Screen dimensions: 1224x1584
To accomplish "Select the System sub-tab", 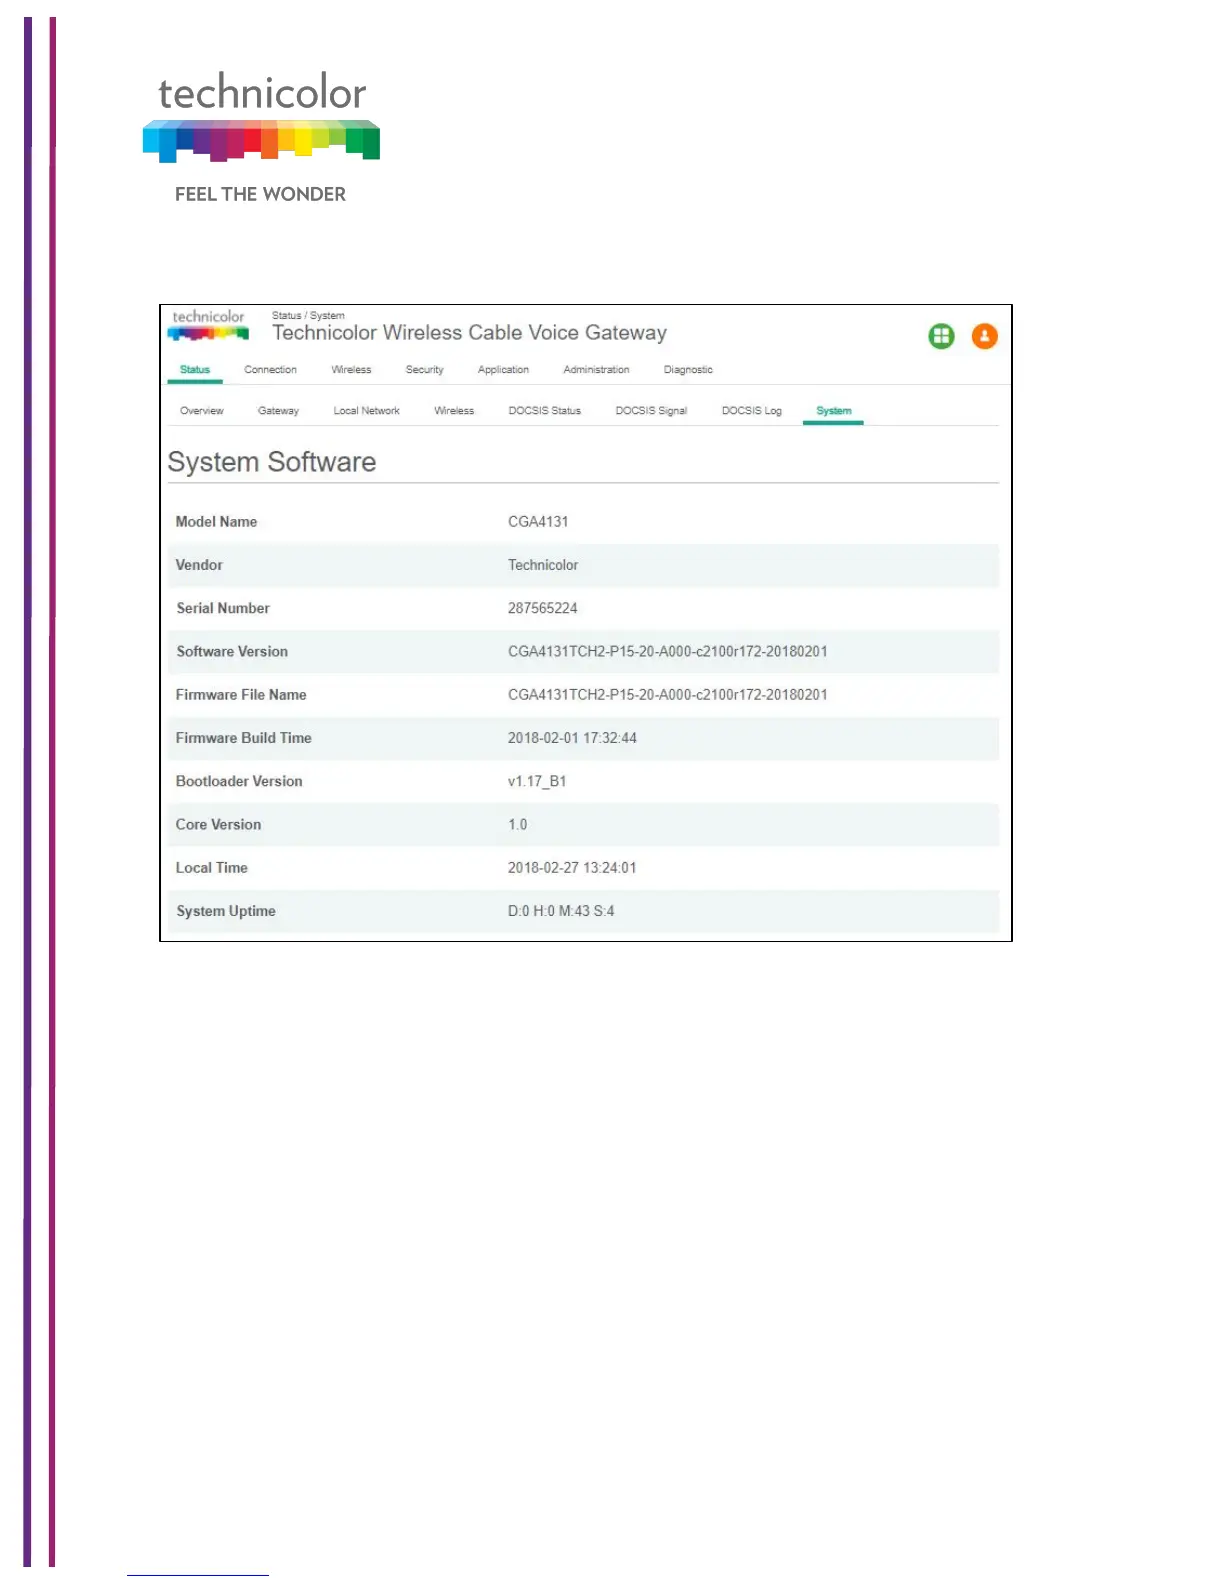I will click(834, 411).
